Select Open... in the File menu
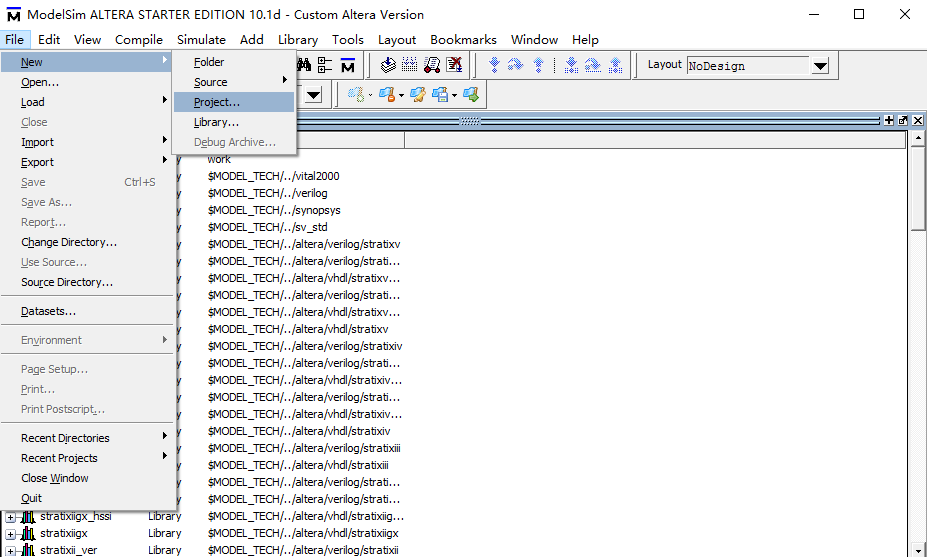 tap(86, 82)
